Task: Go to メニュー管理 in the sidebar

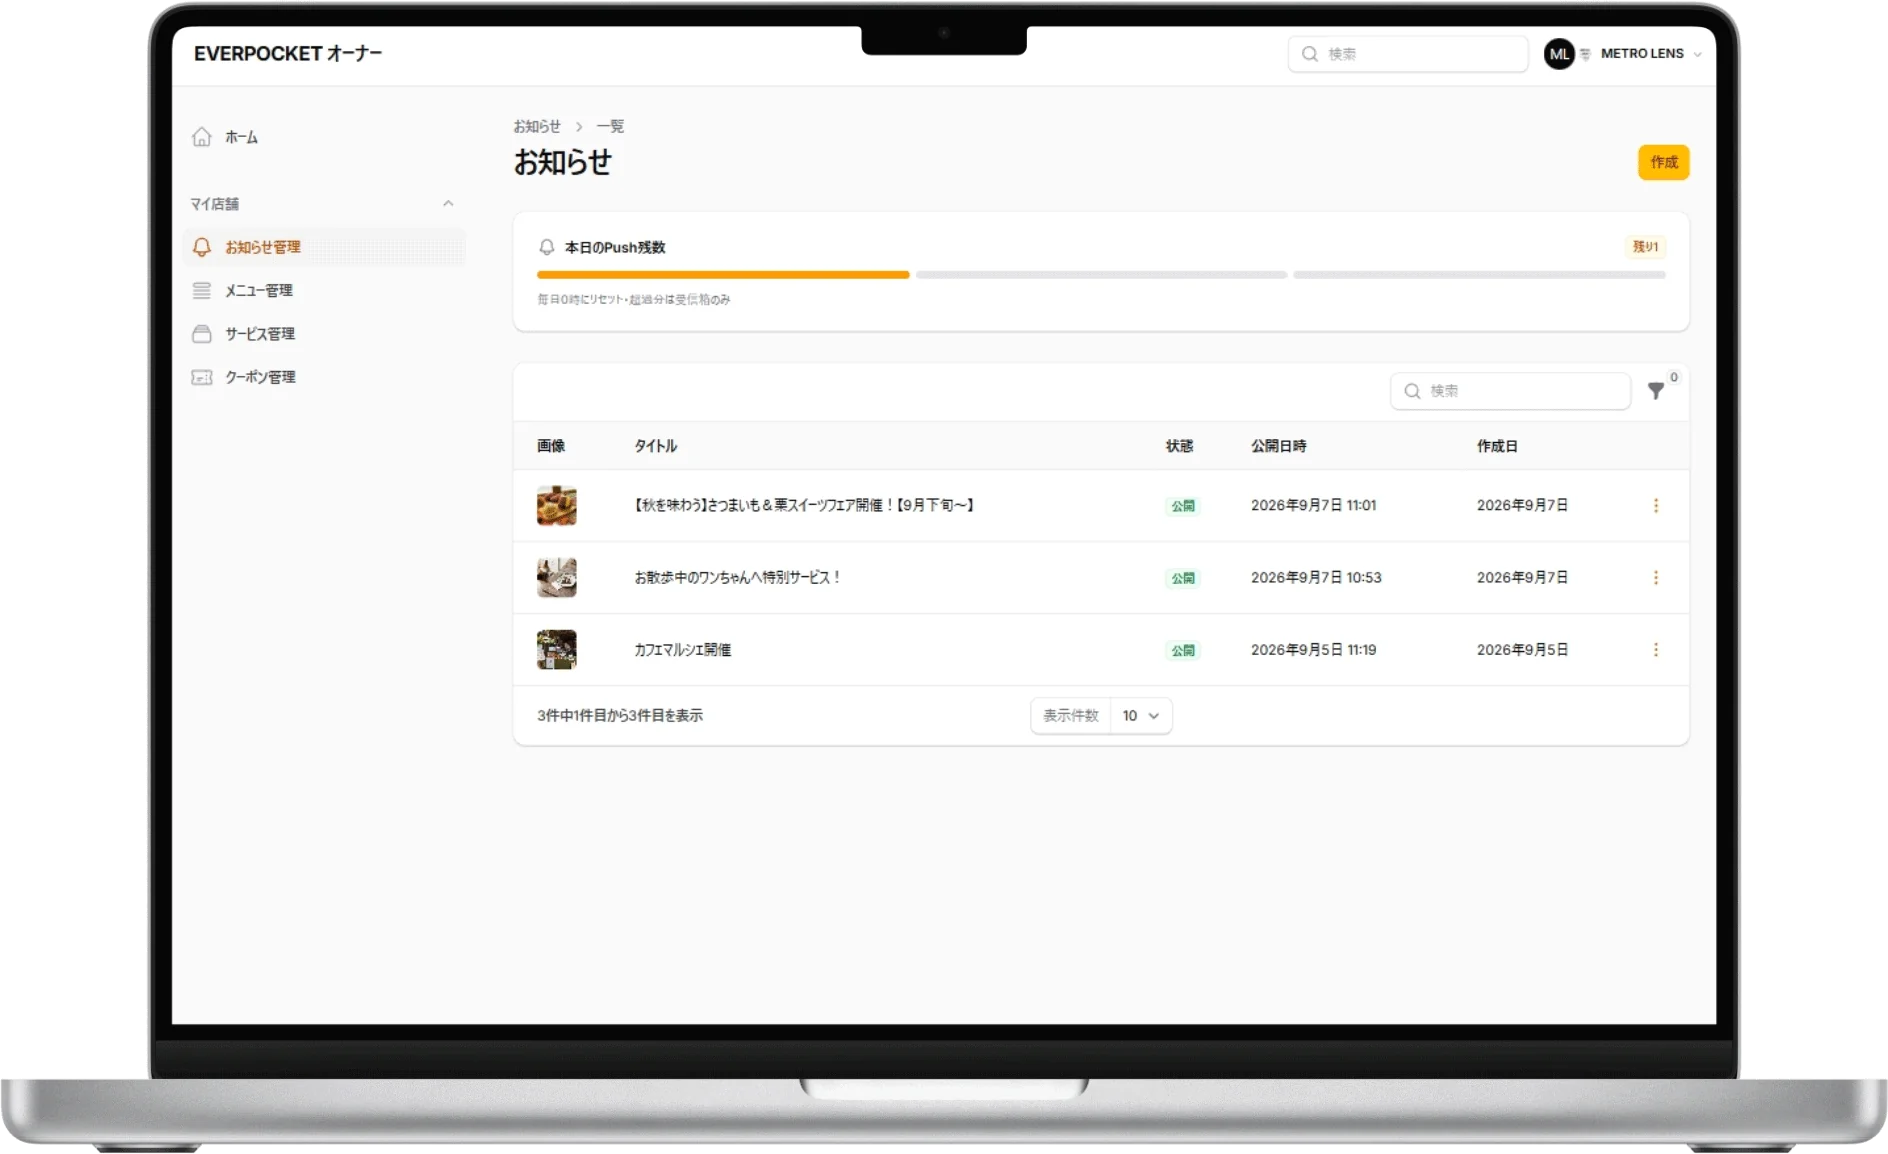Action: [324, 290]
